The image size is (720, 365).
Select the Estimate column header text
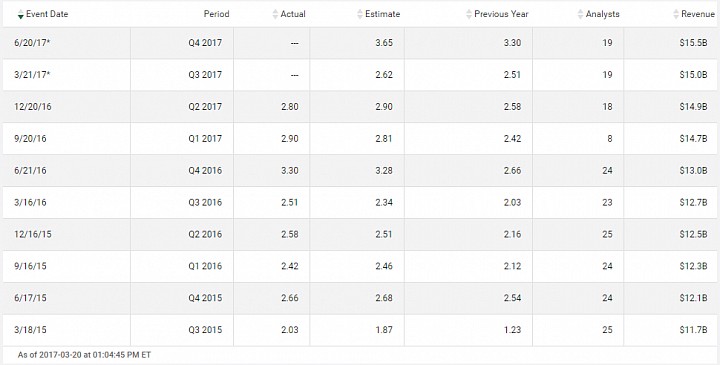pos(382,14)
